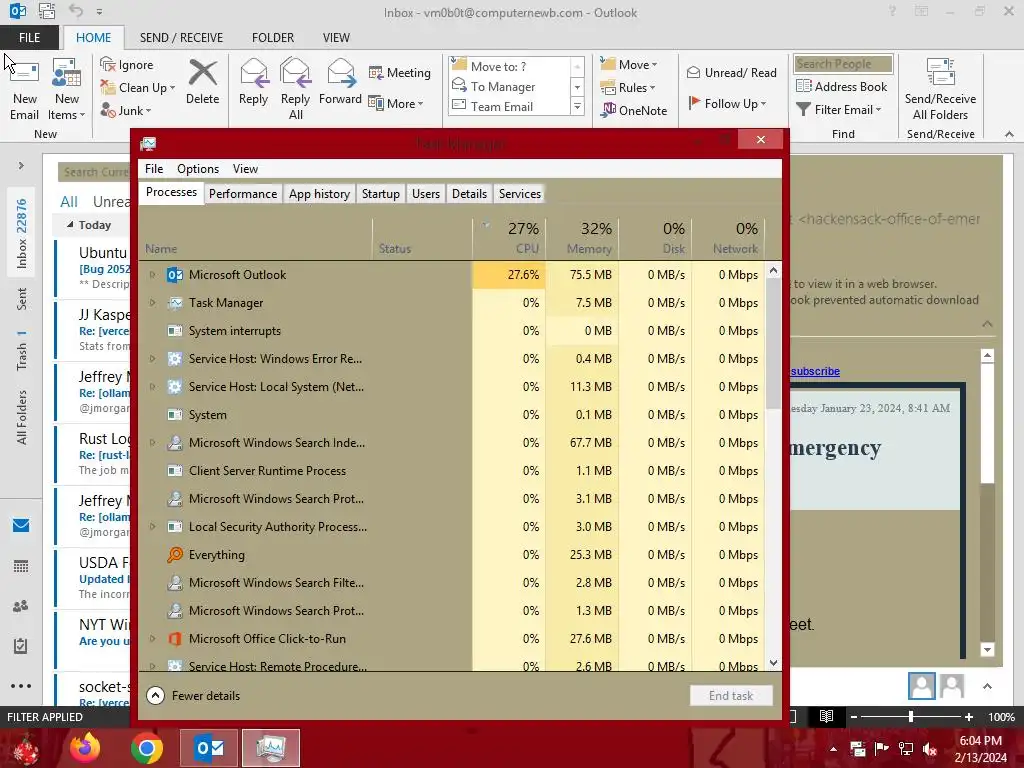This screenshot has width=1024, height=768.
Task: Expand Local Security Authority Process row
Action: click(x=153, y=527)
